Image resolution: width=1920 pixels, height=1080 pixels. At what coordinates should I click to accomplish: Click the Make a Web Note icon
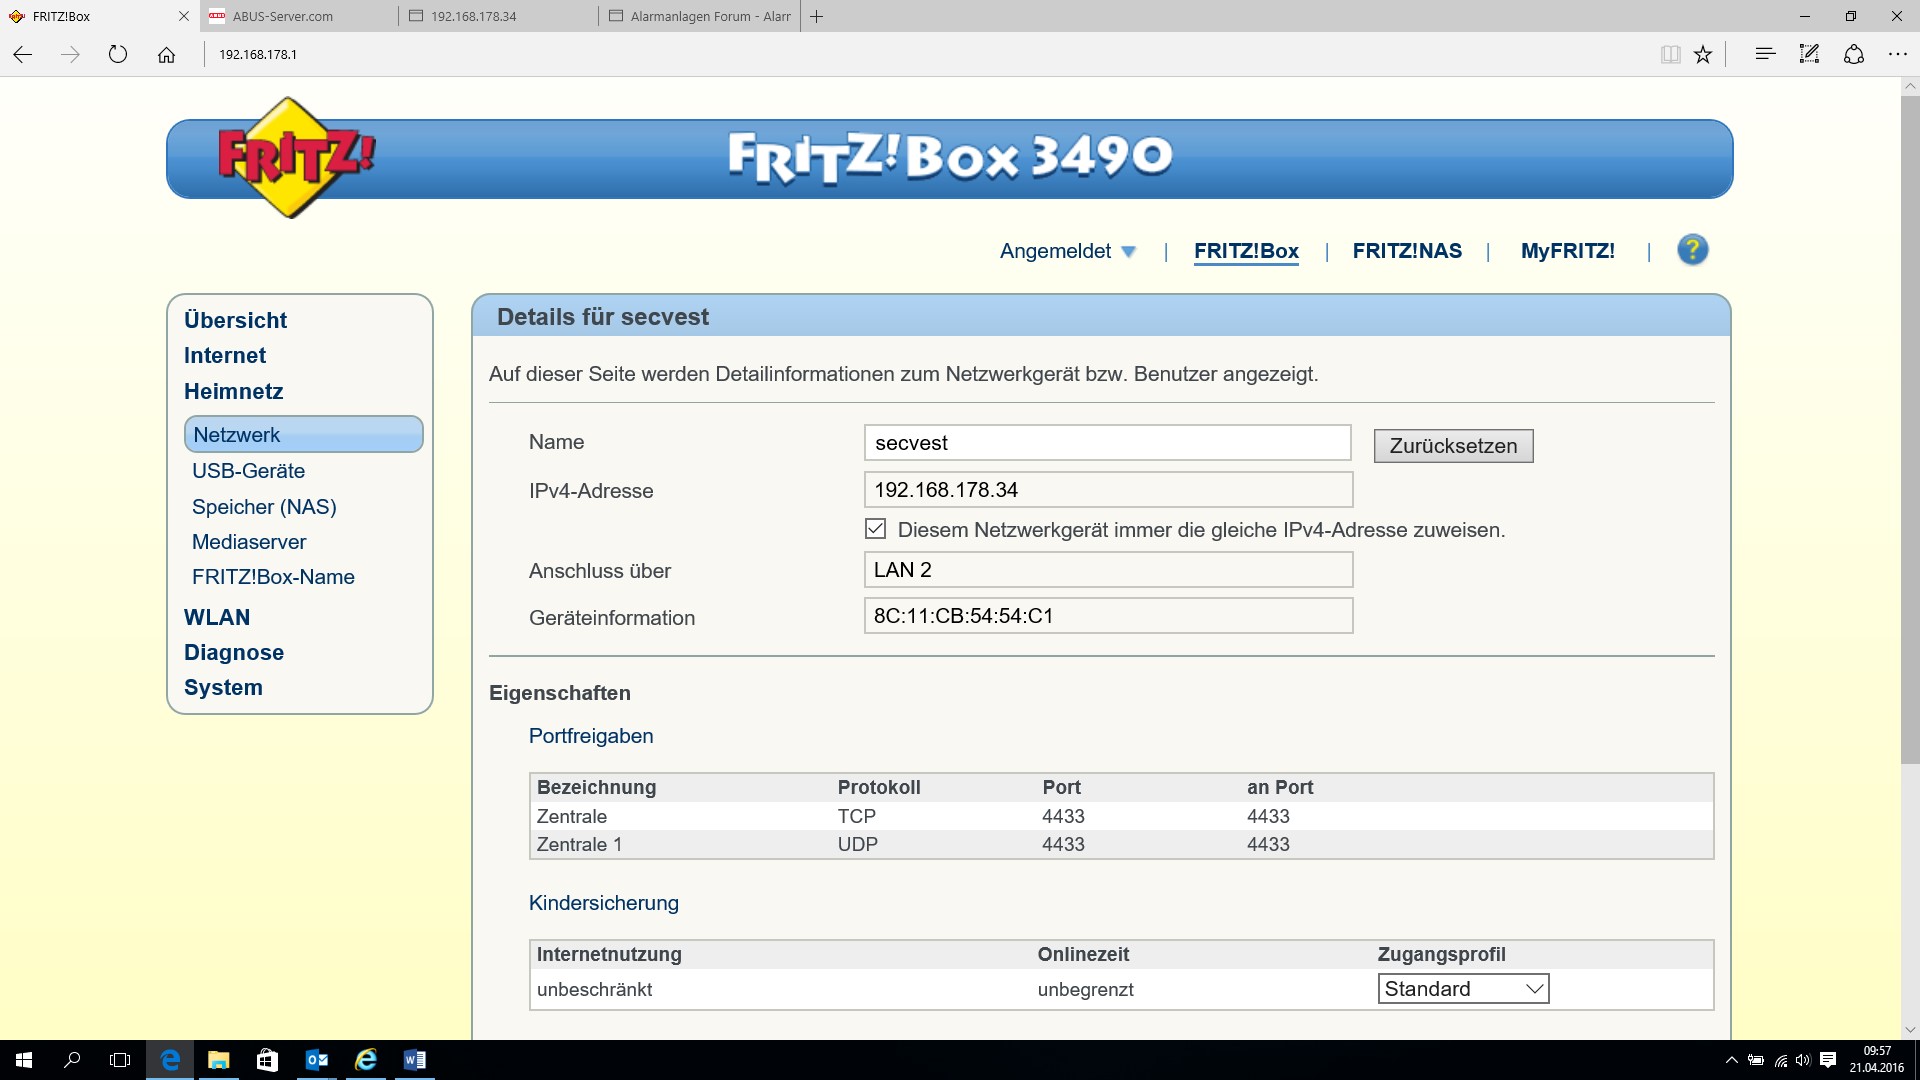1809,55
